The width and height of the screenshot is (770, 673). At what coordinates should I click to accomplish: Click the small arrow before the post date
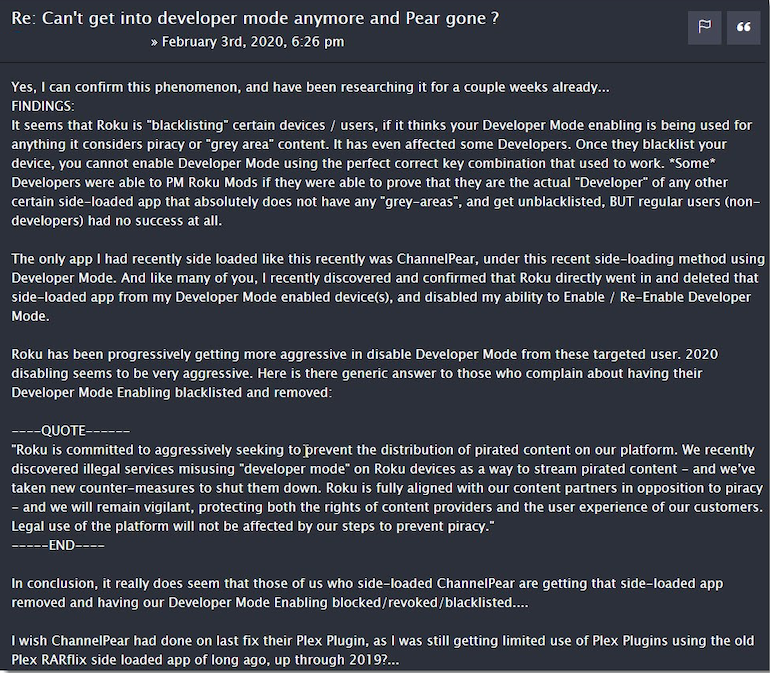154,42
